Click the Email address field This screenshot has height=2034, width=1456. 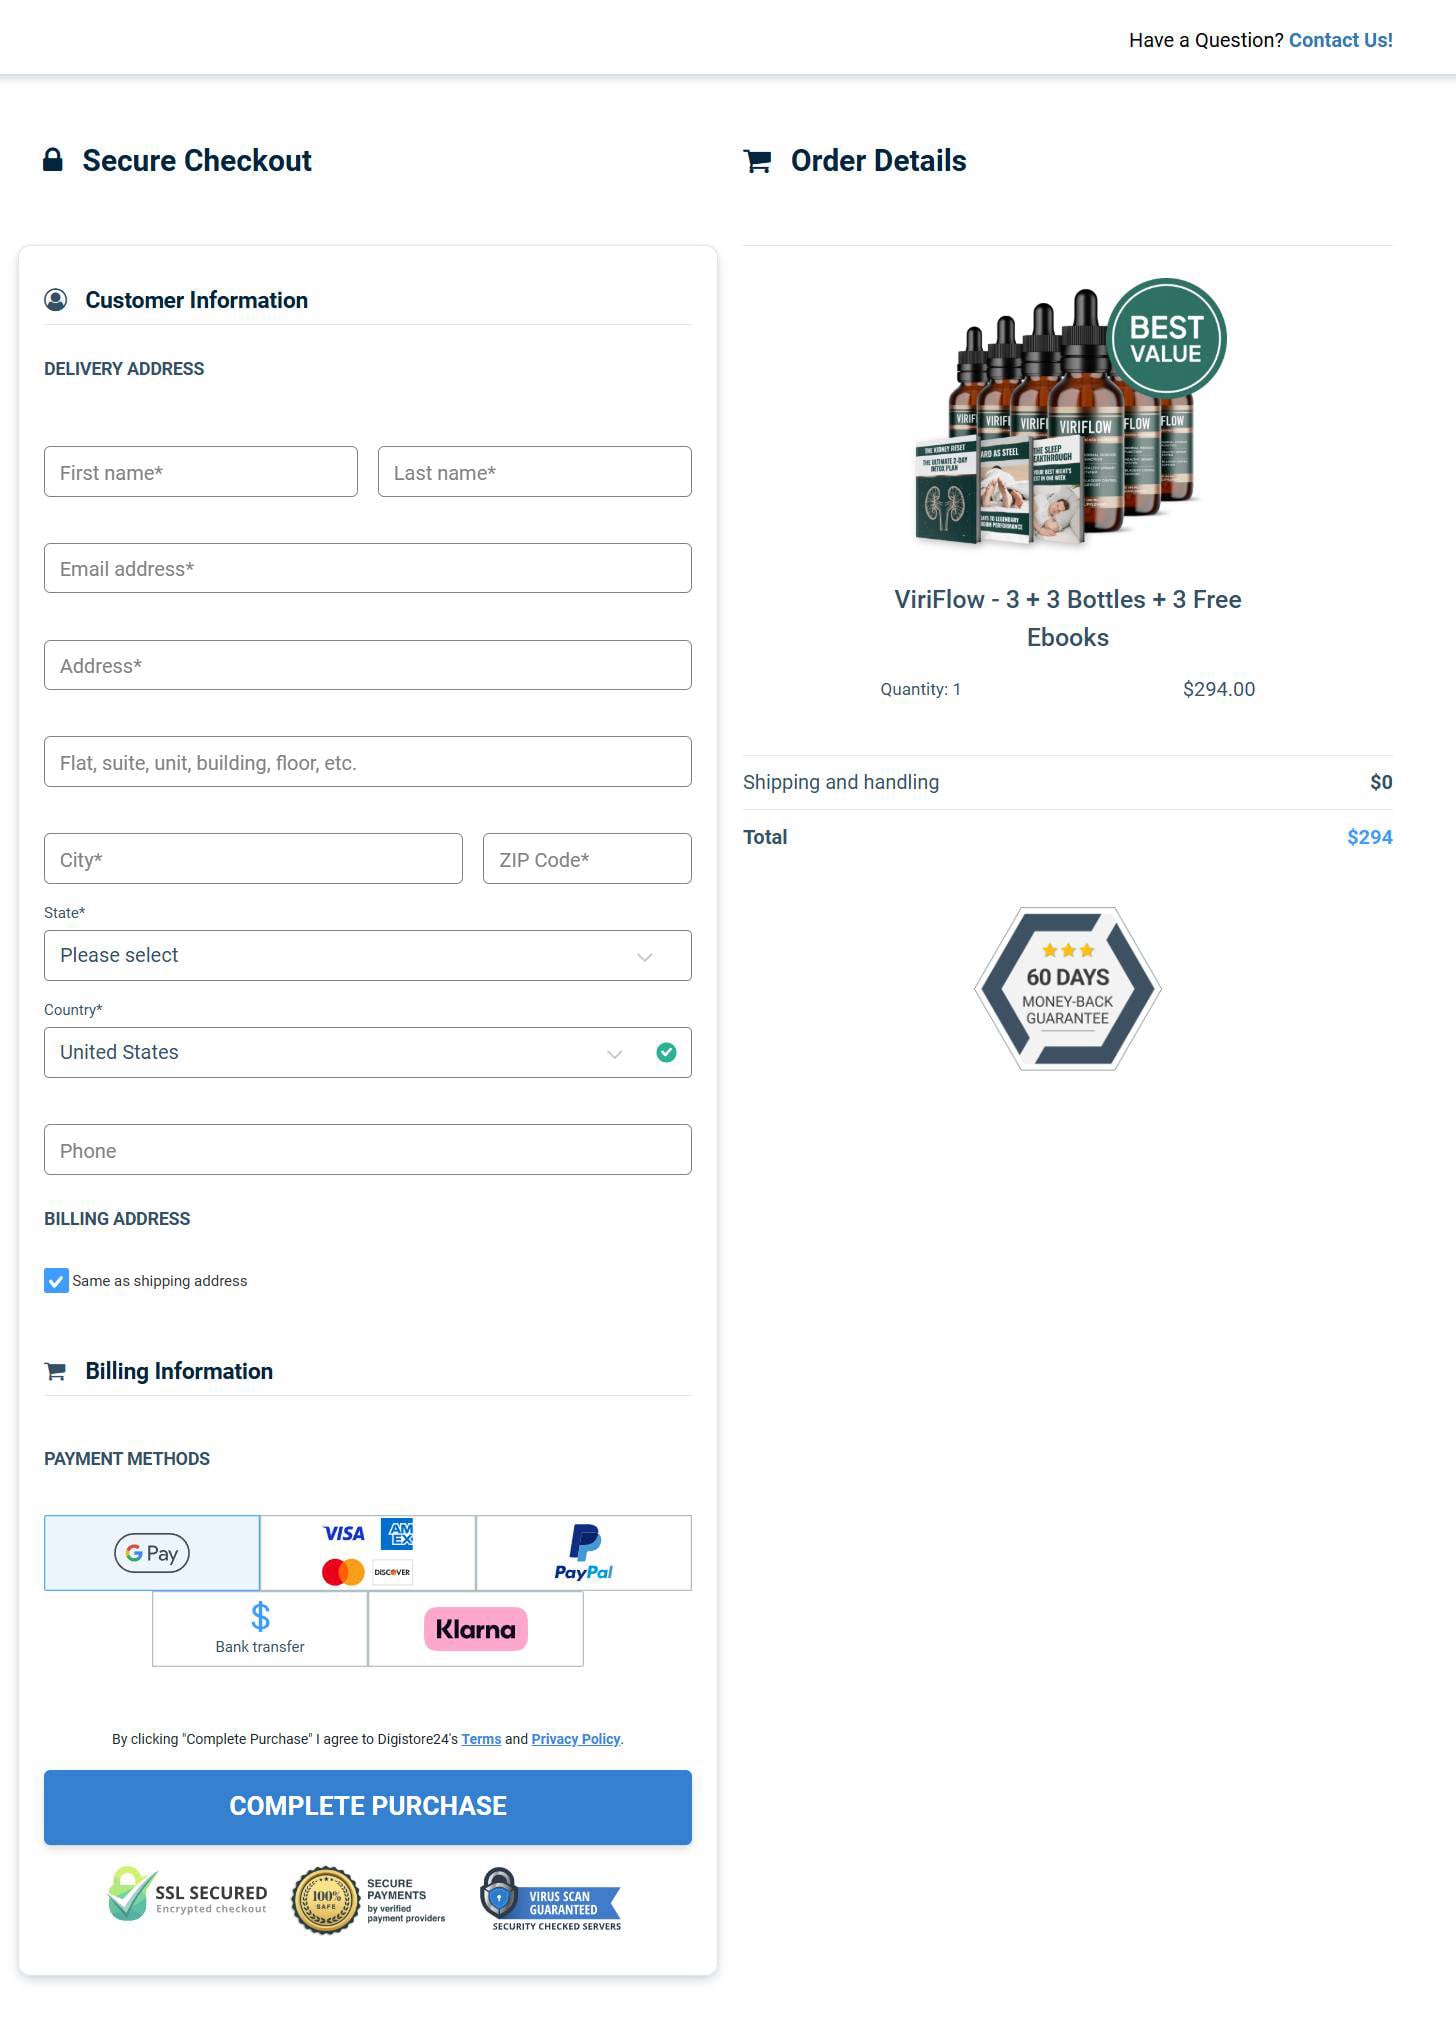pos(368,568)
